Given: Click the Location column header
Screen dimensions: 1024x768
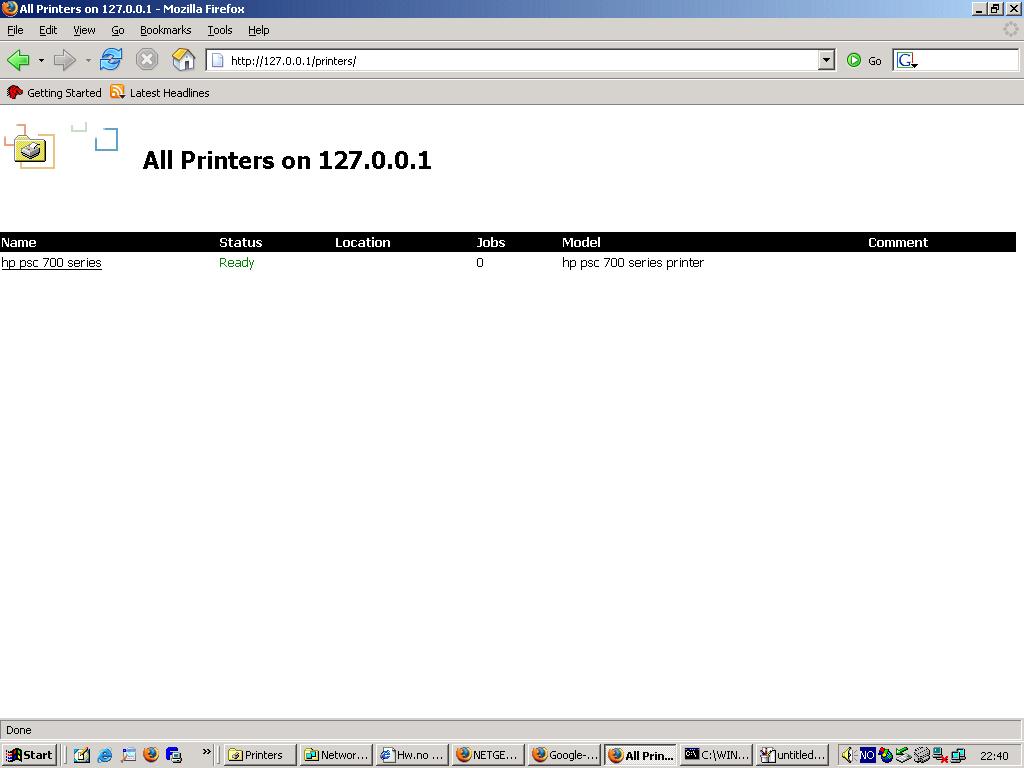Looking at the screenshot, I should click(362, 242).
